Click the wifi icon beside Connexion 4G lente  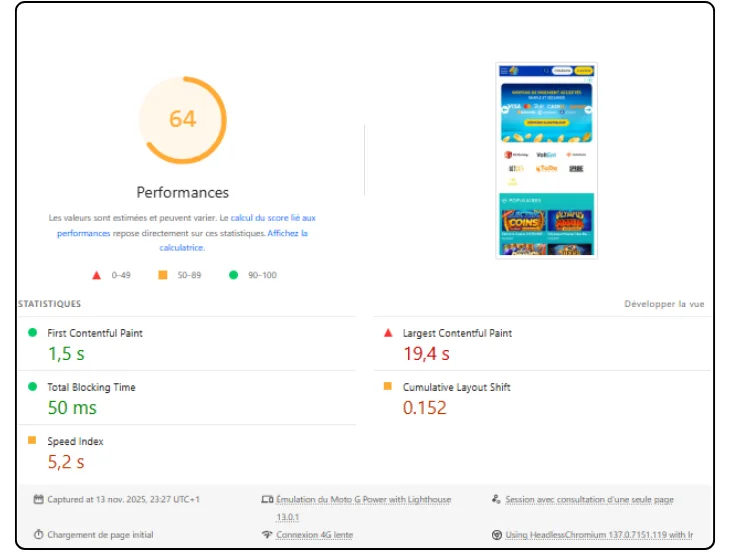pos(267,535)
